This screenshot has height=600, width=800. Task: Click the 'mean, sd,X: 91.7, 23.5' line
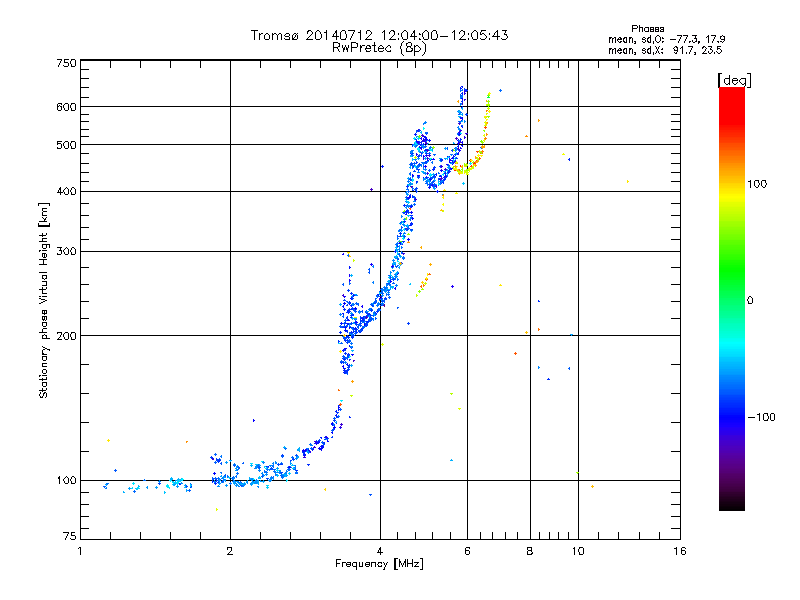(x=665, y=50)
